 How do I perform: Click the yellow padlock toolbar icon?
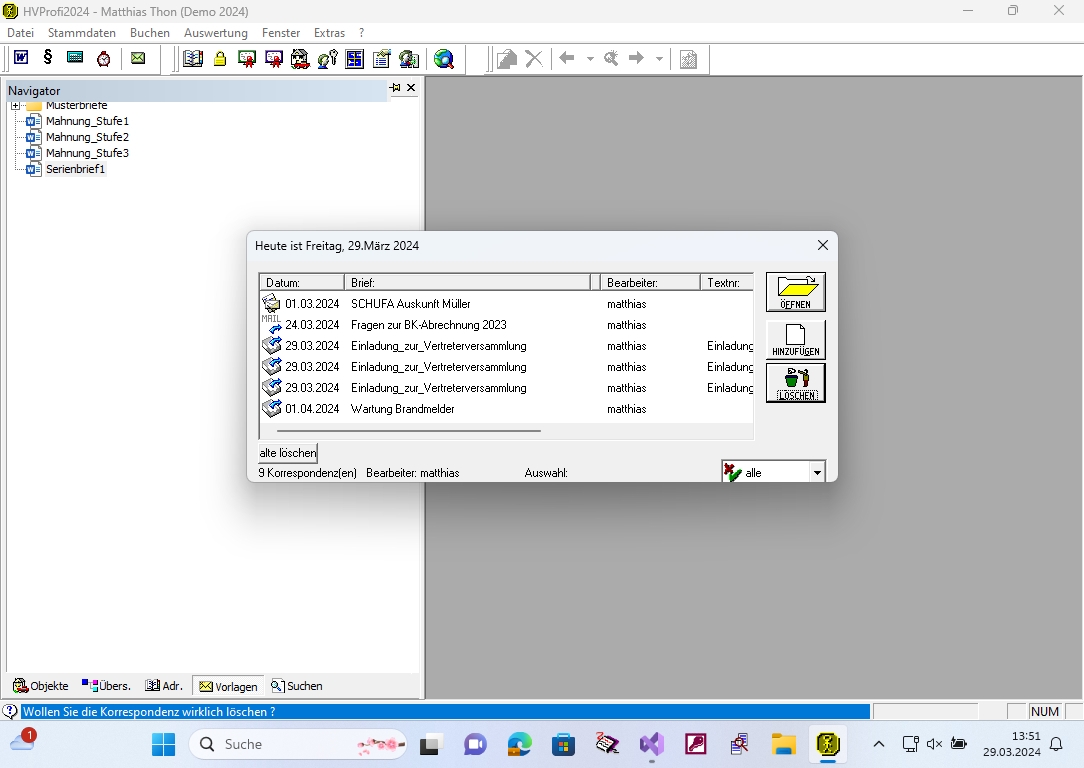coord(220,59)
